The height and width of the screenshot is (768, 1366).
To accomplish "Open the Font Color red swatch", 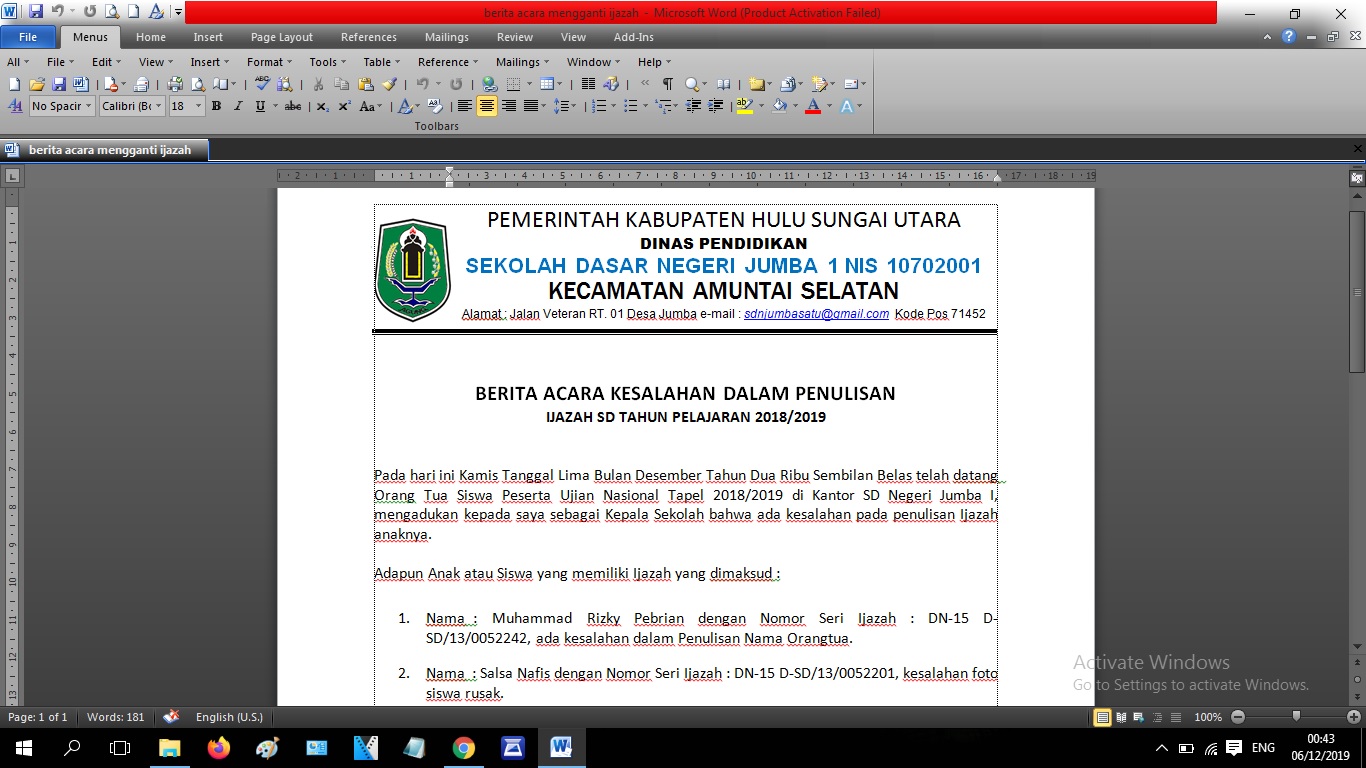I will [814, 106].
